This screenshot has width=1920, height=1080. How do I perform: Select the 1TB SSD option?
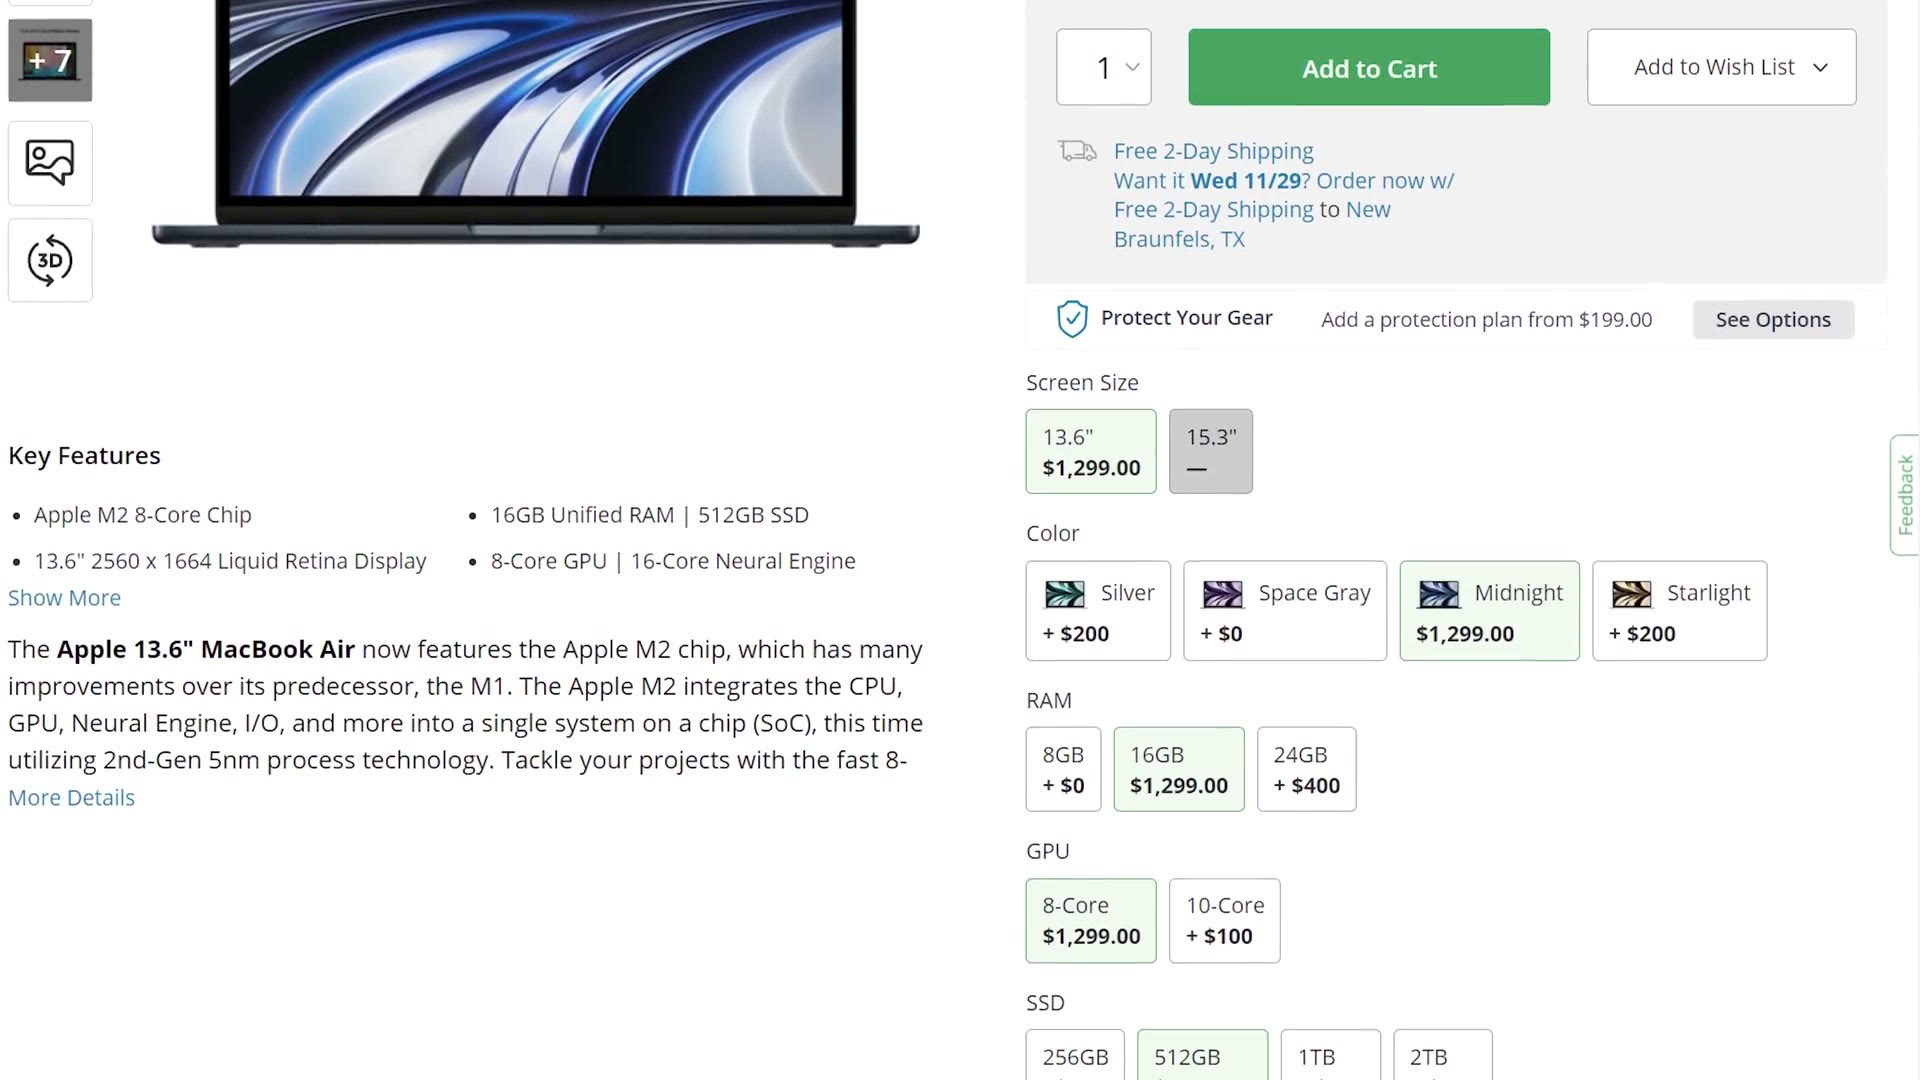click(x=1331, y=1055)
